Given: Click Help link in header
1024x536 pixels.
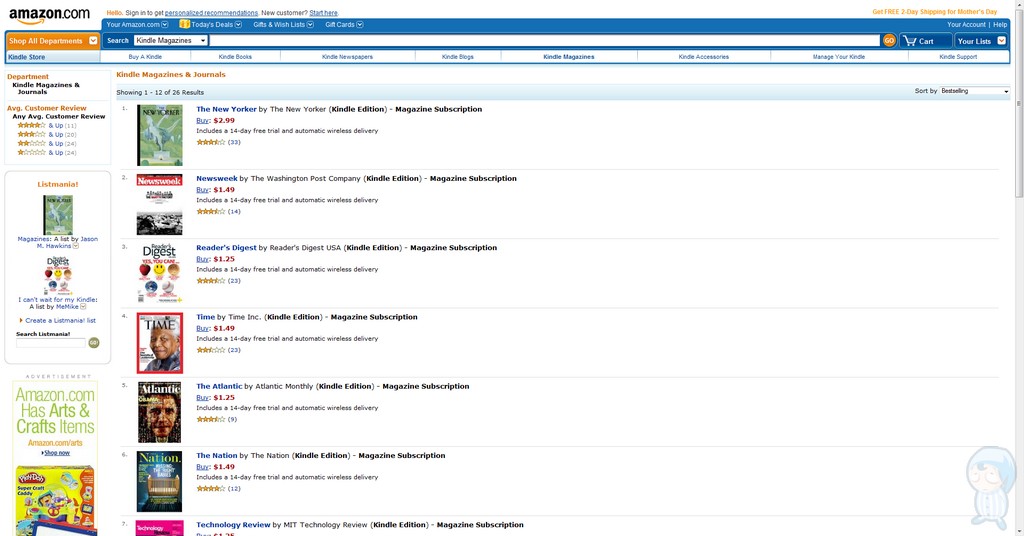Looking at the screenshot, I should [1000, 25].
